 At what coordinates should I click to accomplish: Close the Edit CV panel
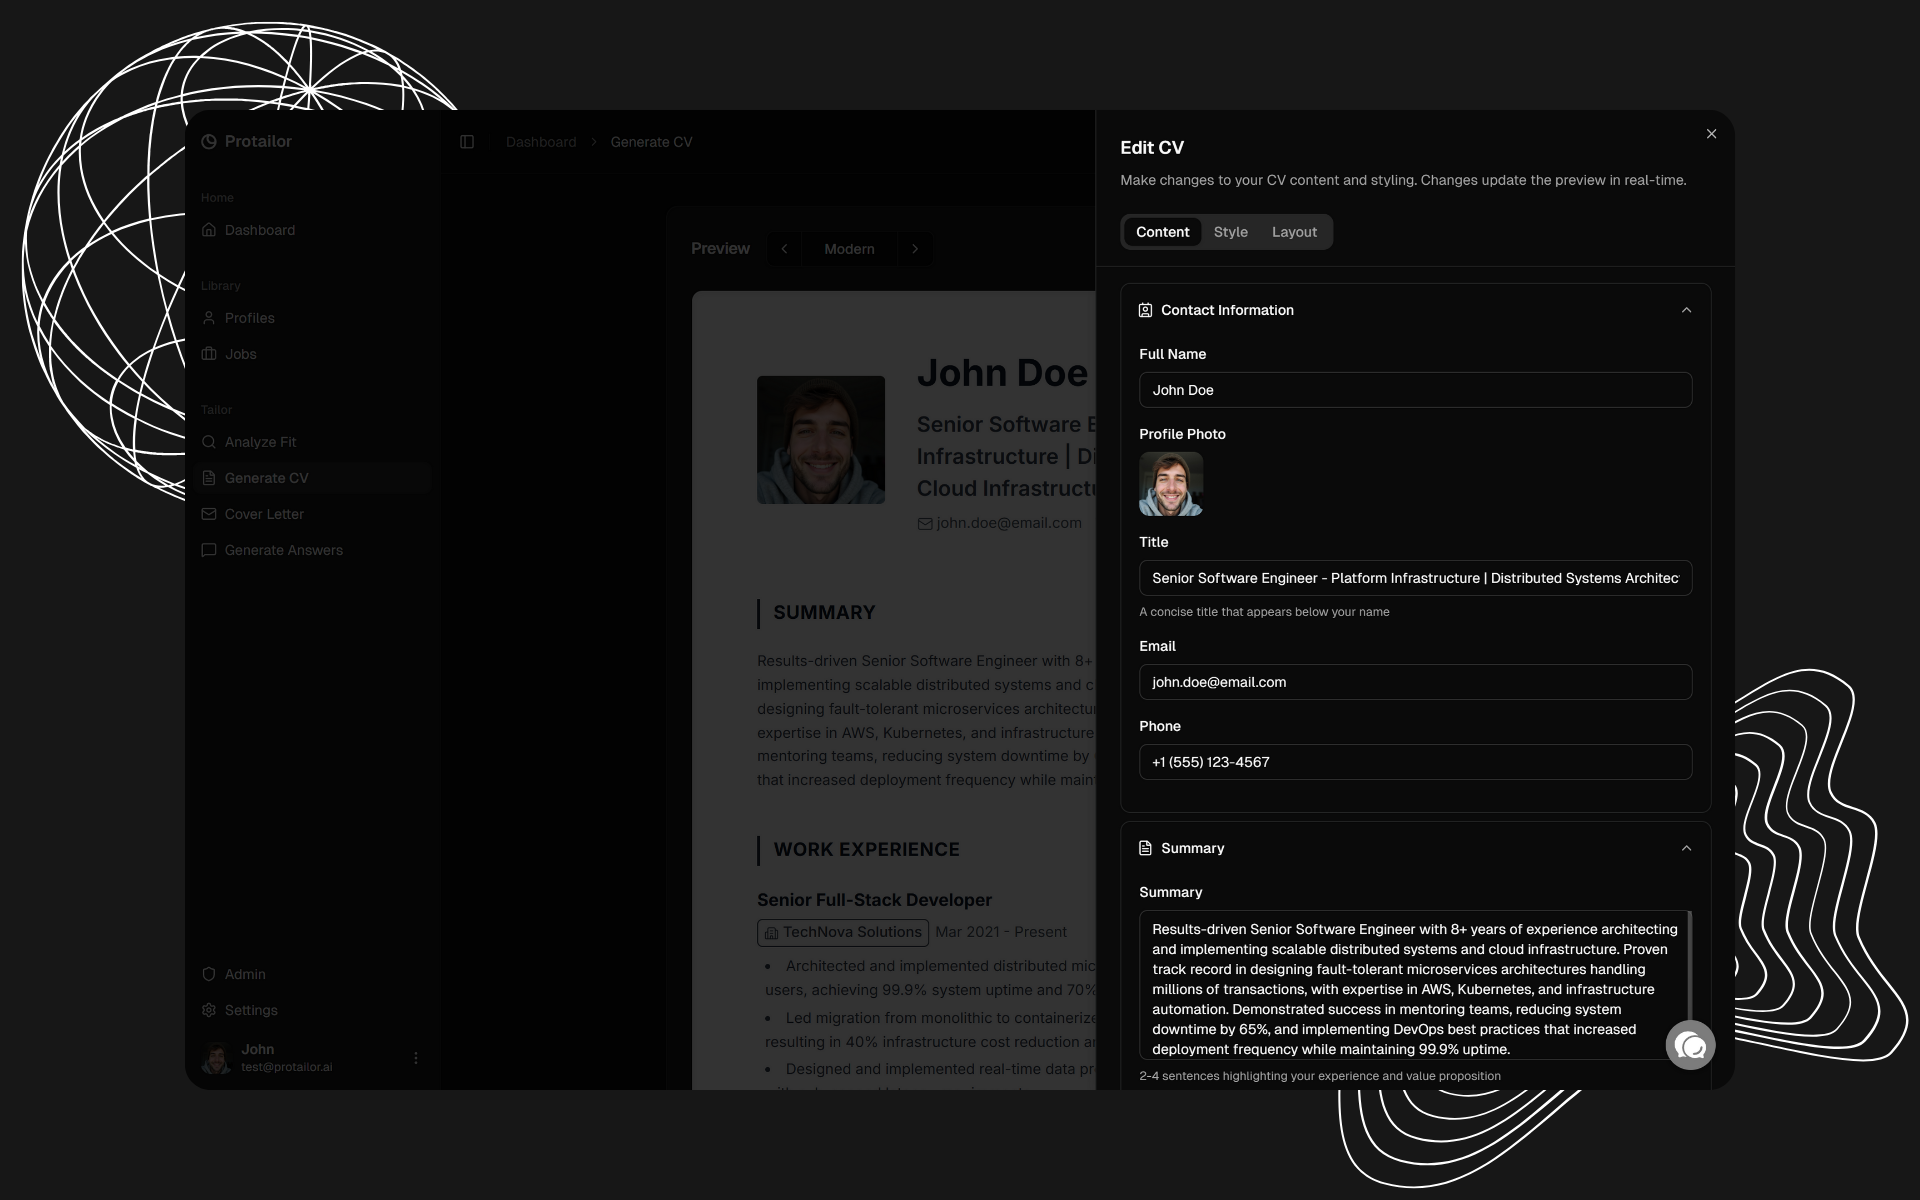tap(1711, 134)
